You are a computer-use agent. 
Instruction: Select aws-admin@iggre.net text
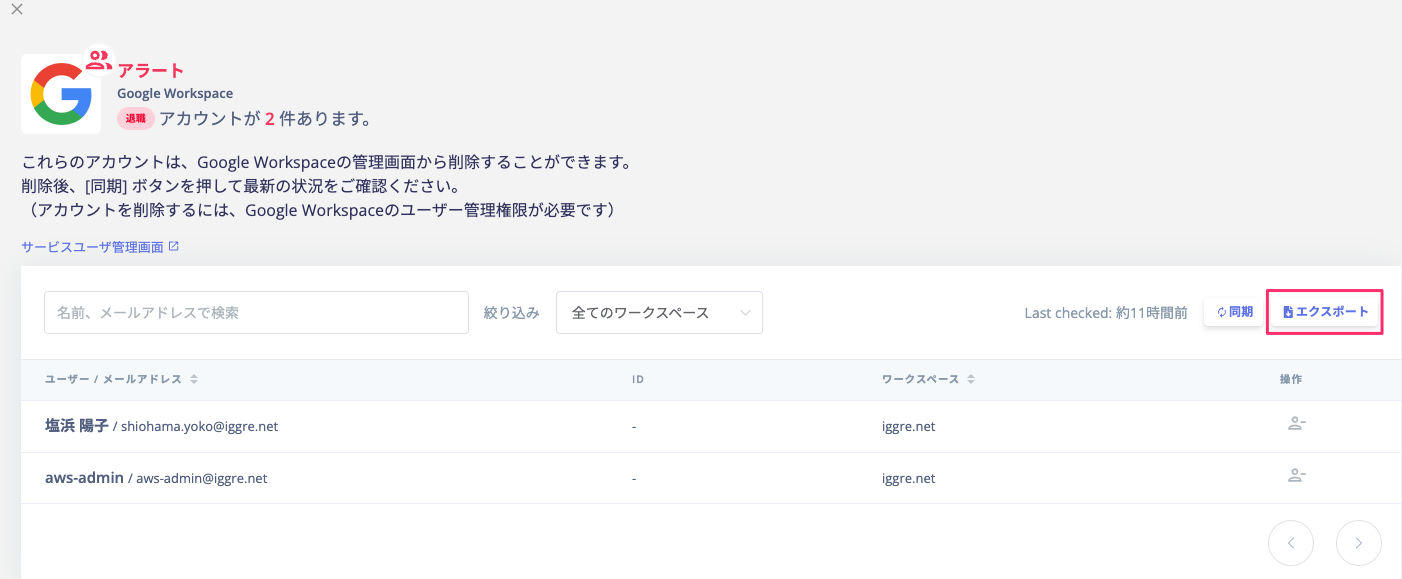[202, 478]
